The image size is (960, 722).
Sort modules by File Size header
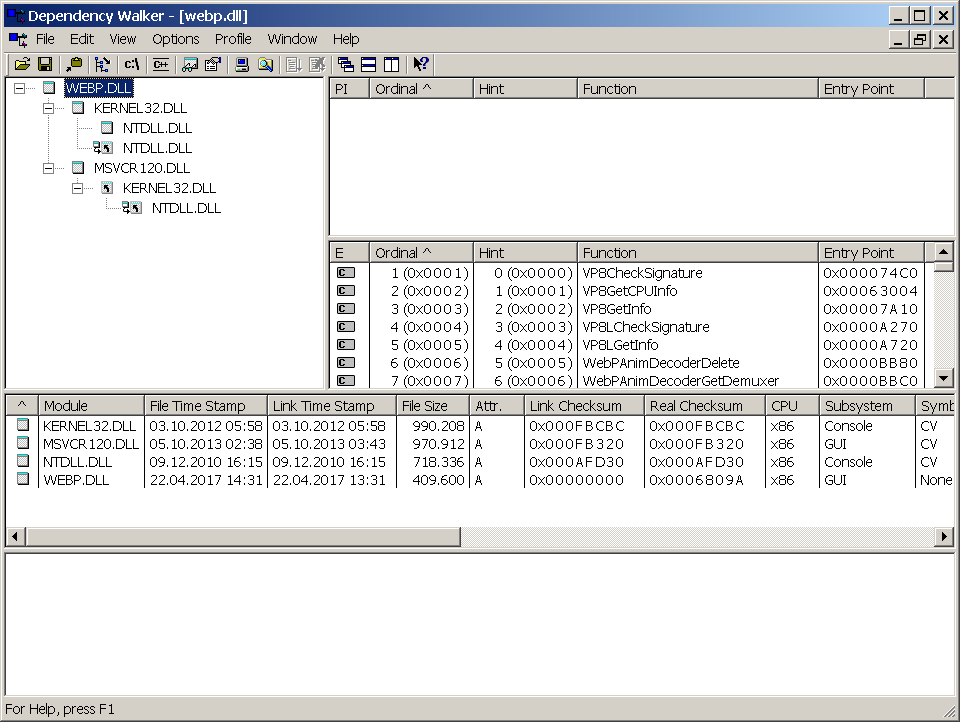[432, 406]
